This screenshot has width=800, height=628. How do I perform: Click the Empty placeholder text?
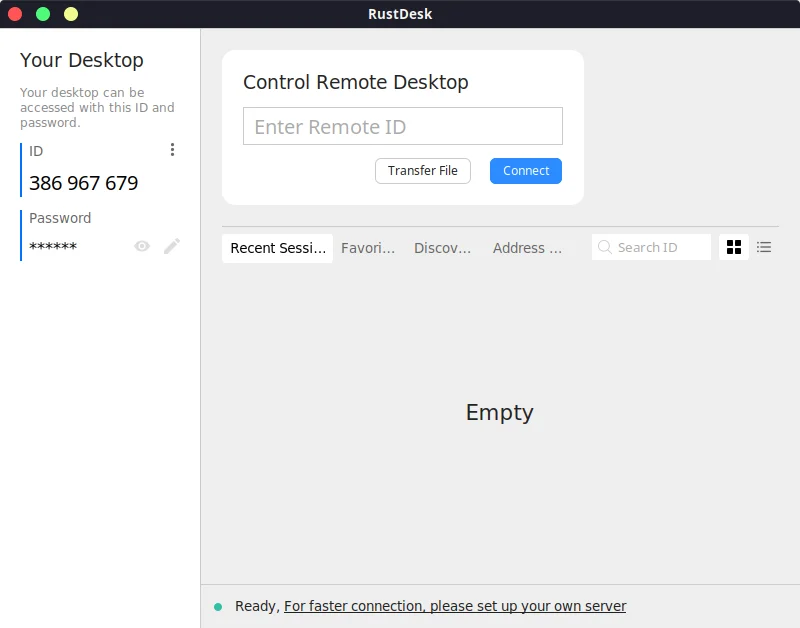click(499, 412)
